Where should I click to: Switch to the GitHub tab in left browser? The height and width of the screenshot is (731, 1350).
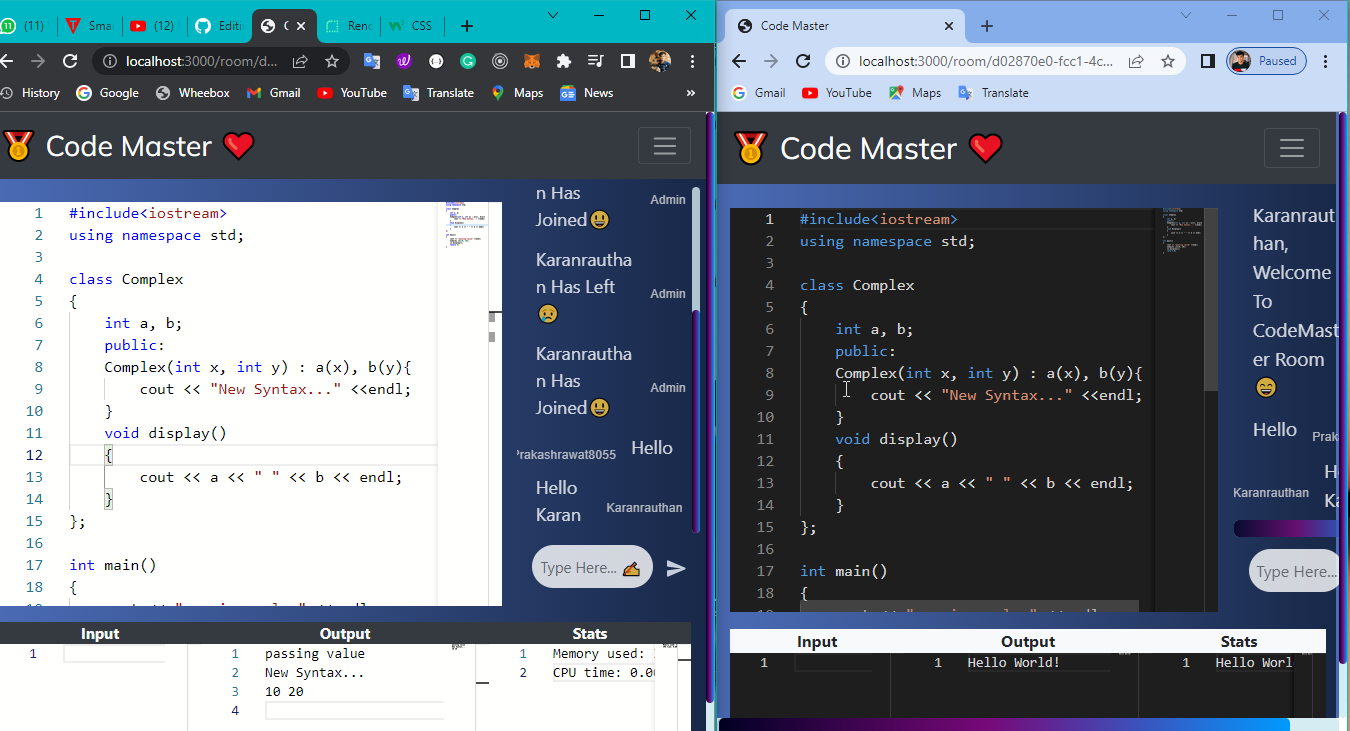[219, 26]
